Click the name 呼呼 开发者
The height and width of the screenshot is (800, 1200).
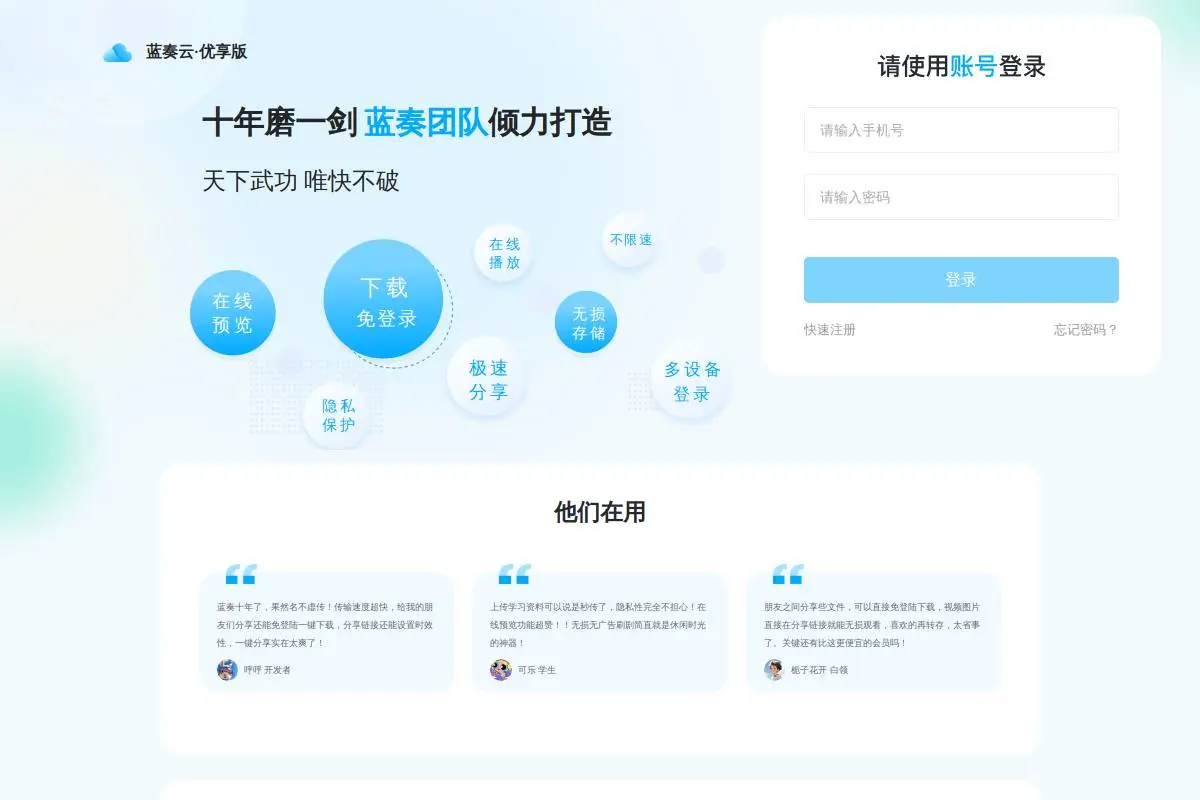coord(267,670)
